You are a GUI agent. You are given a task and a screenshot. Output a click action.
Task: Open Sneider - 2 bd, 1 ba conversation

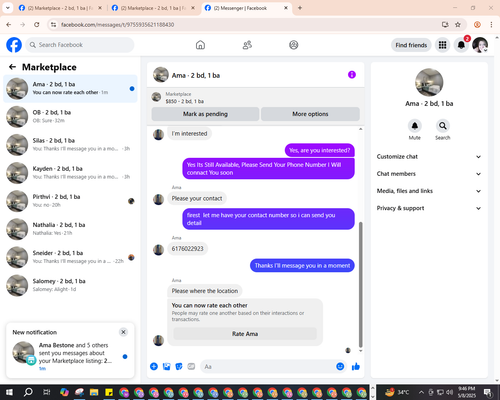click(70, 257)
